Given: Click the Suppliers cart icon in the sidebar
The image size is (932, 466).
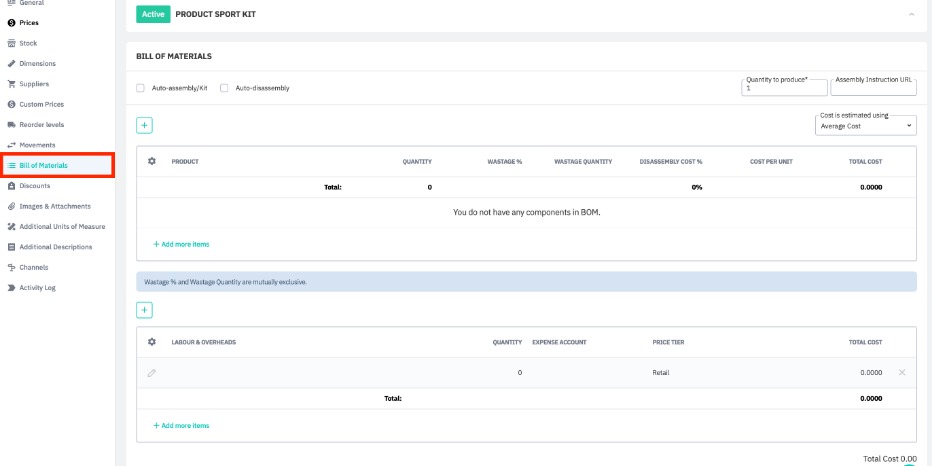Looking at the screenshot, I should coord(11,84).
